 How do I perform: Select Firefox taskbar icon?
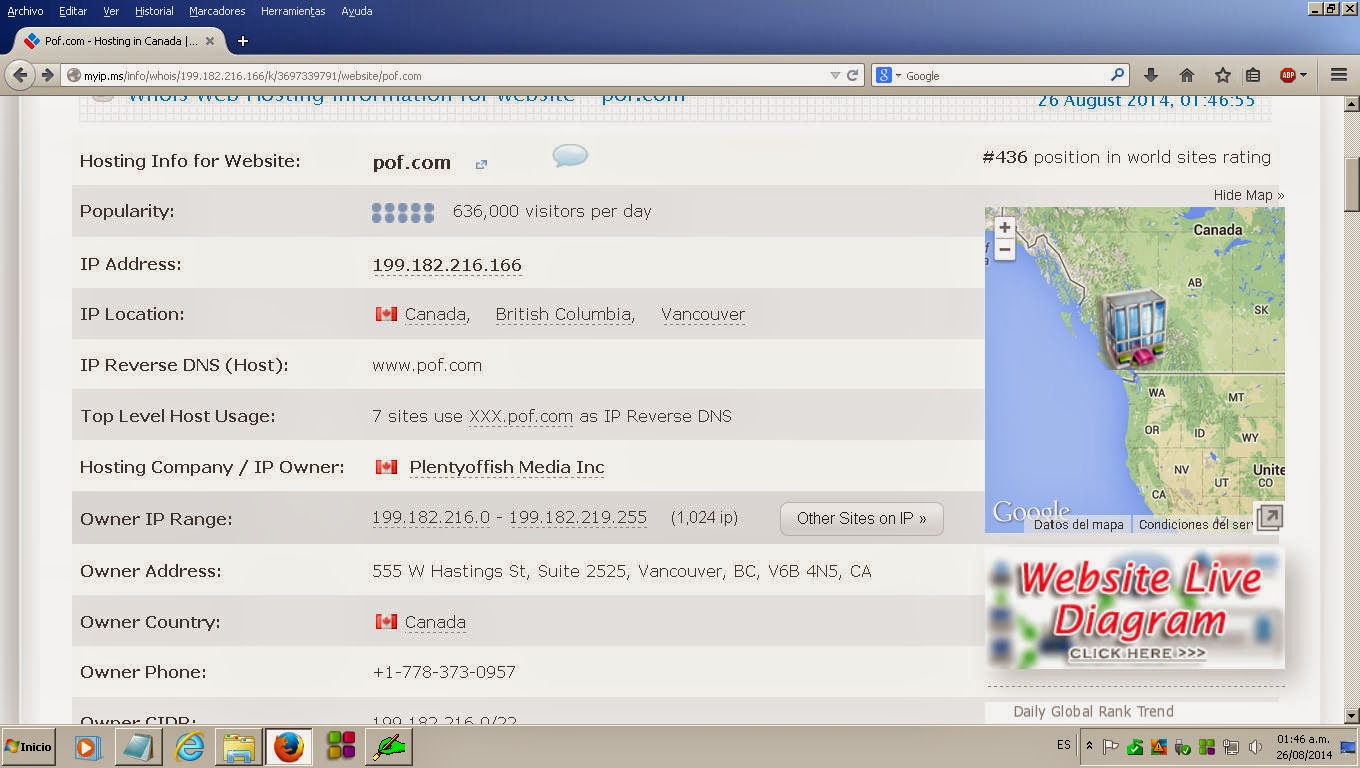[288, 747]
